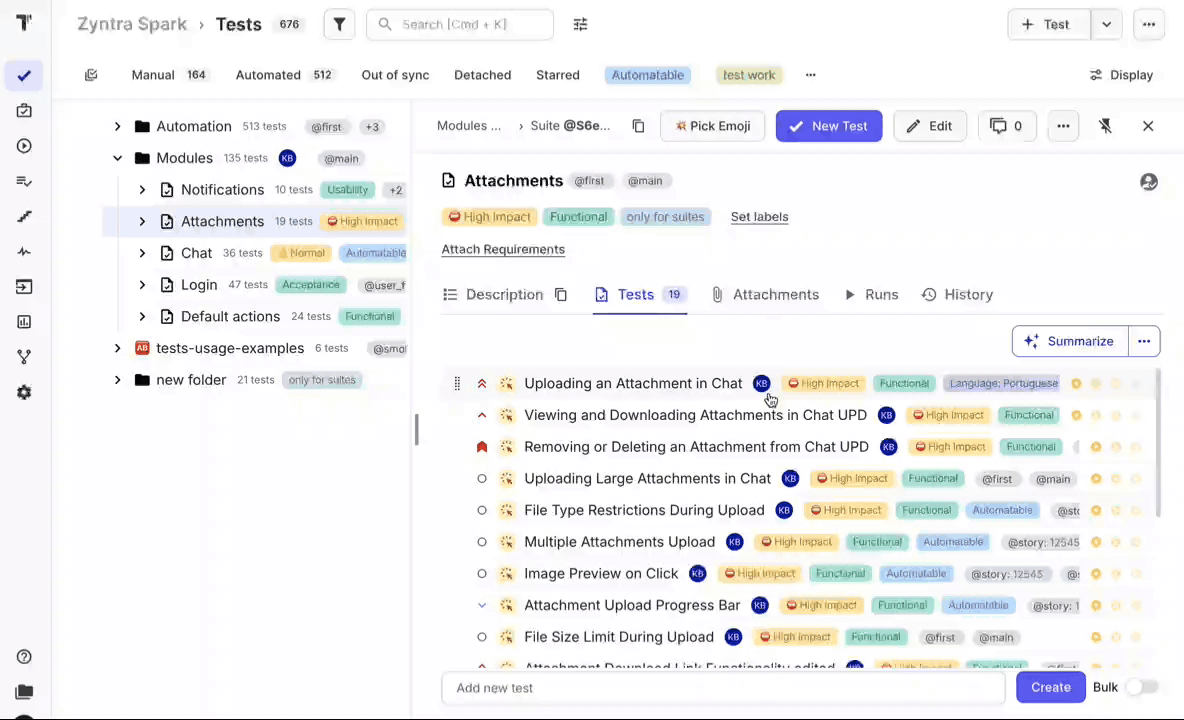Switch to the Runs tab

point(871,295)
